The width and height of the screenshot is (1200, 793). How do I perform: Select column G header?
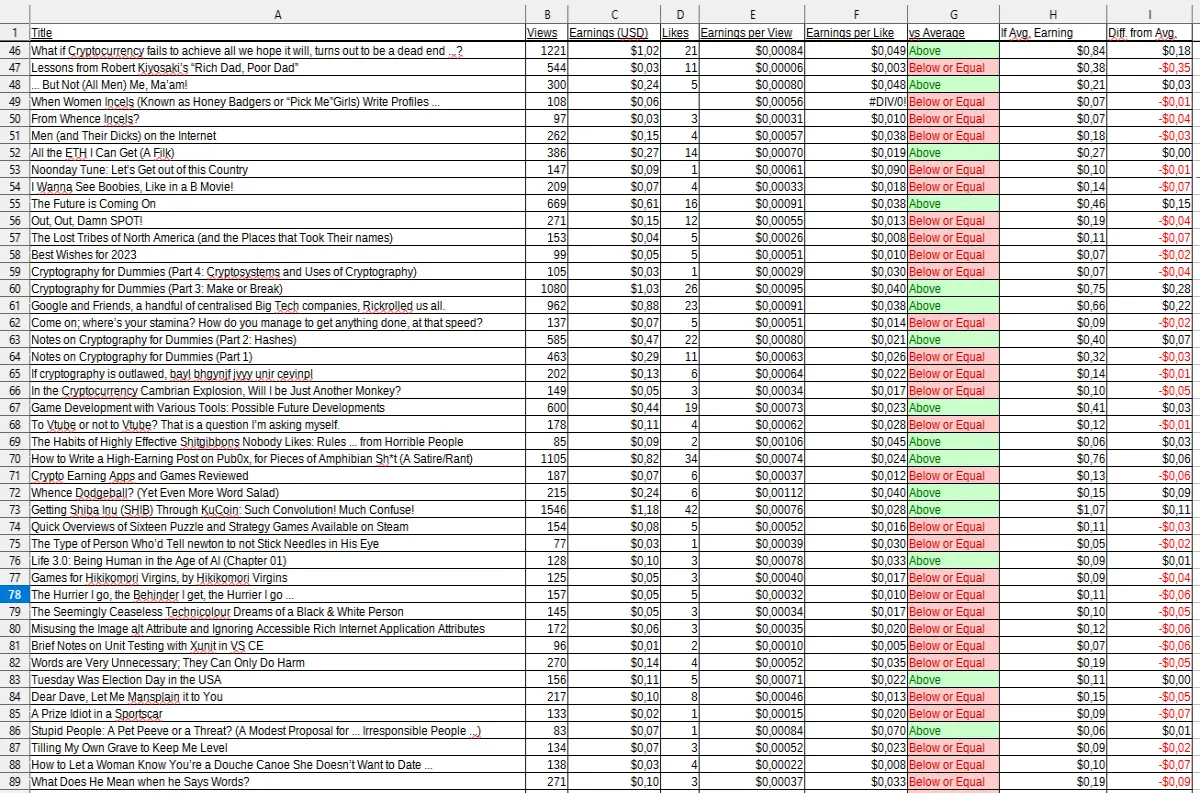point(953,14)
